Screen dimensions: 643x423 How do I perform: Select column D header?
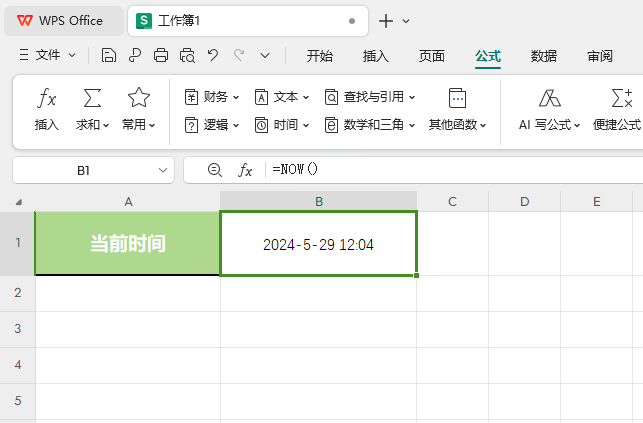[524, 202]
